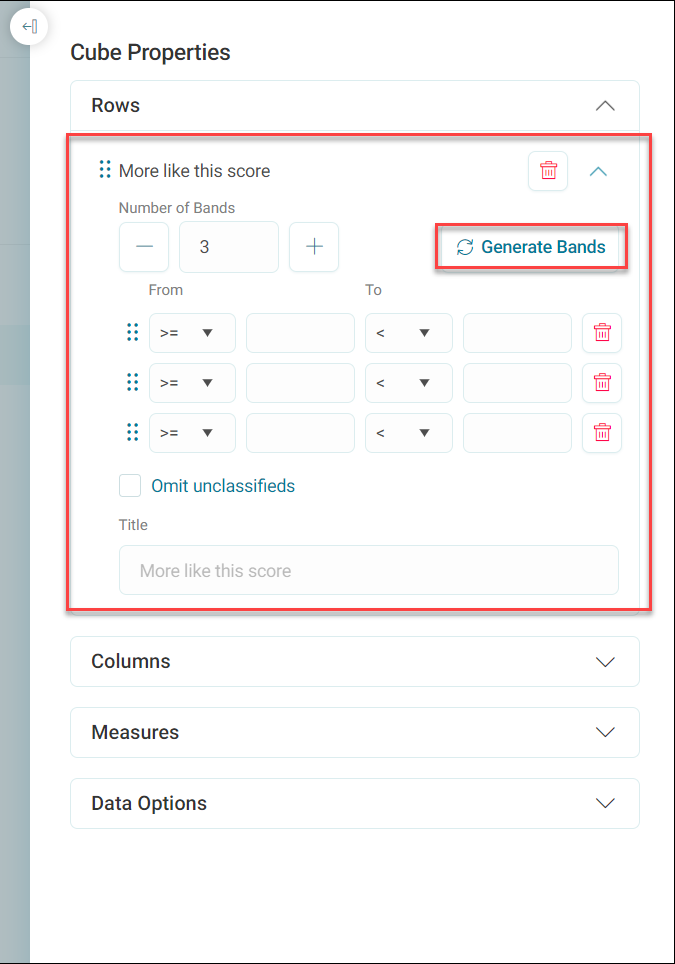Decrease number of bands with minus button

click(144, 247)
